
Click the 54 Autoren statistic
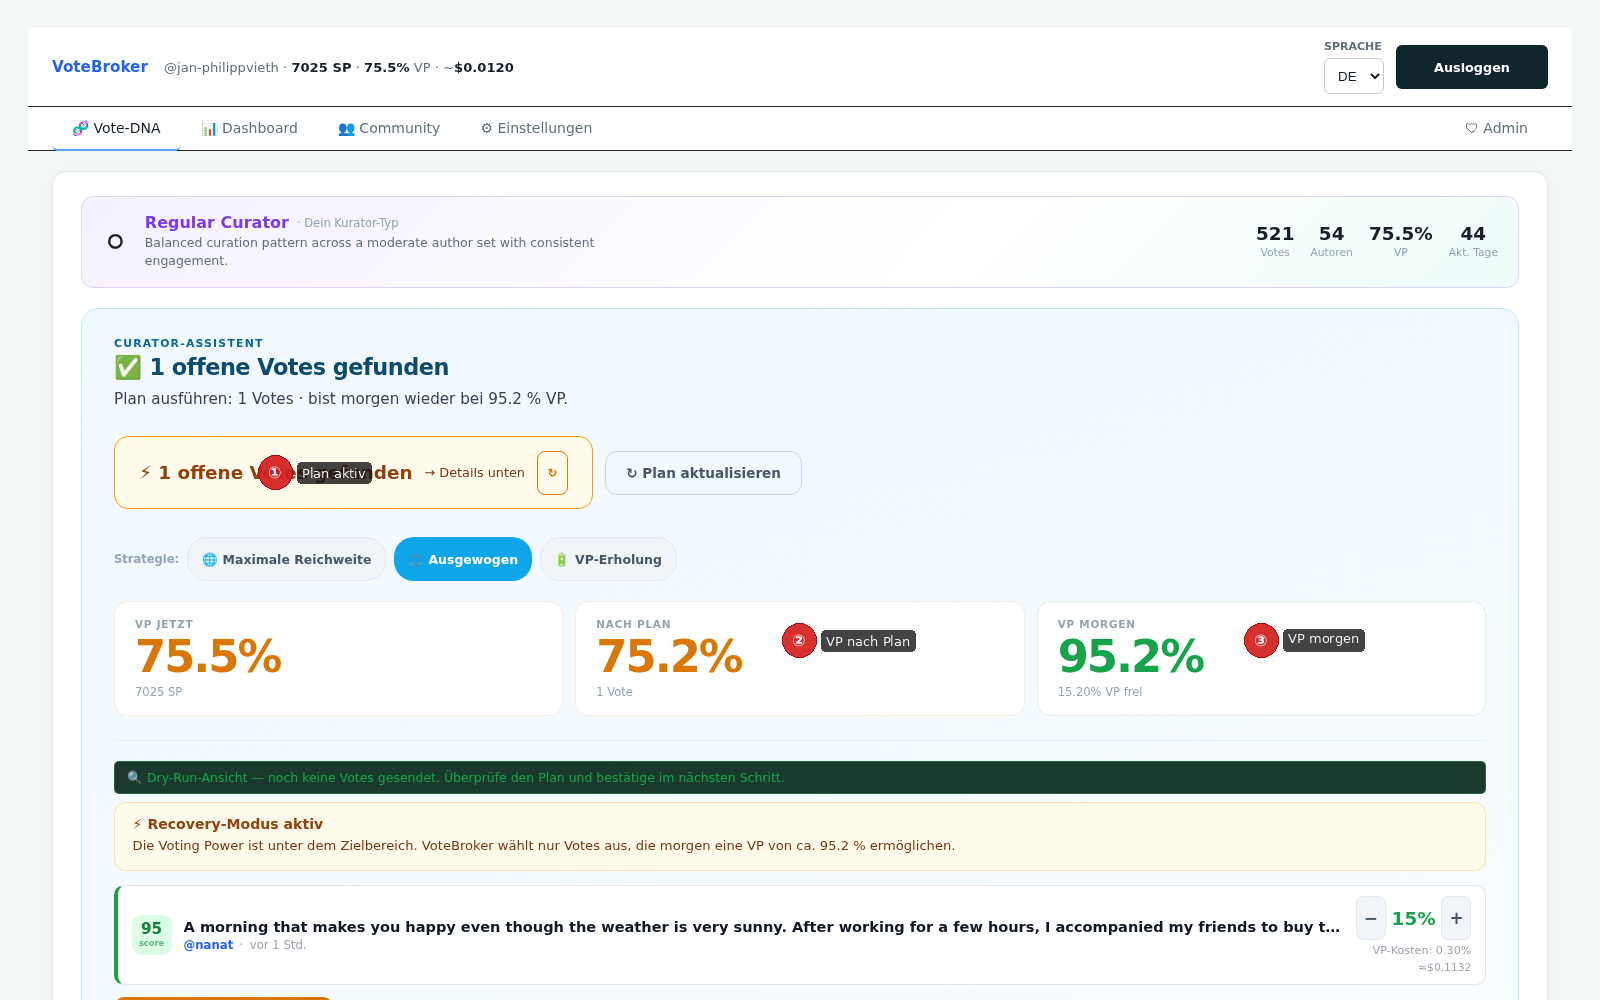point(1331,241)
